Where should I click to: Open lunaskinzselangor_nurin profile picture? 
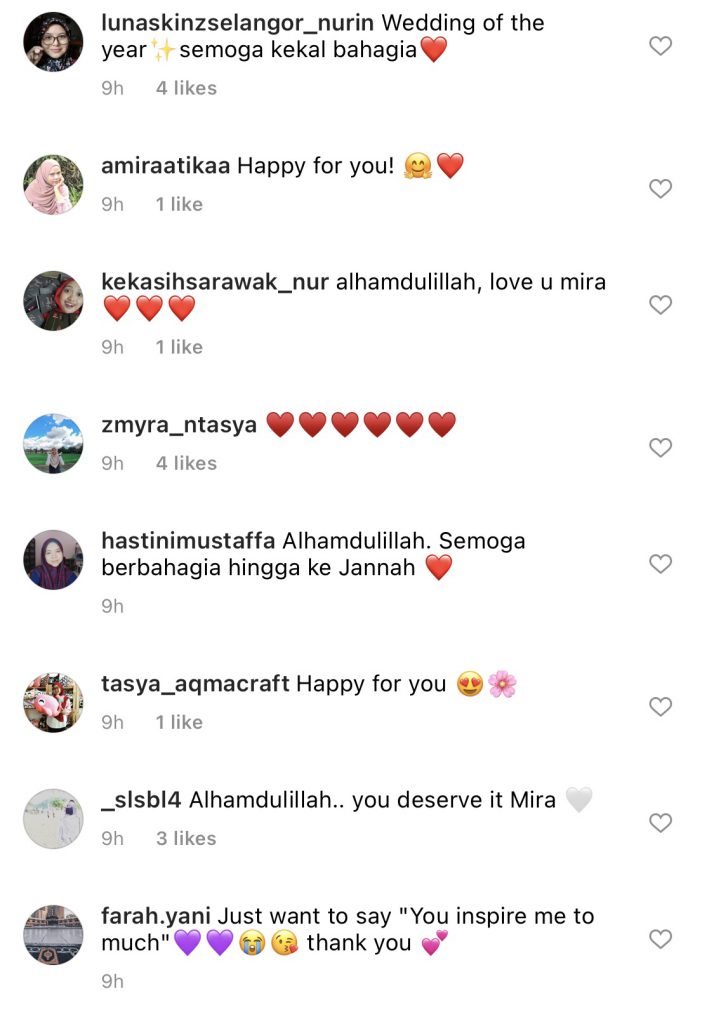pos(54,42)
